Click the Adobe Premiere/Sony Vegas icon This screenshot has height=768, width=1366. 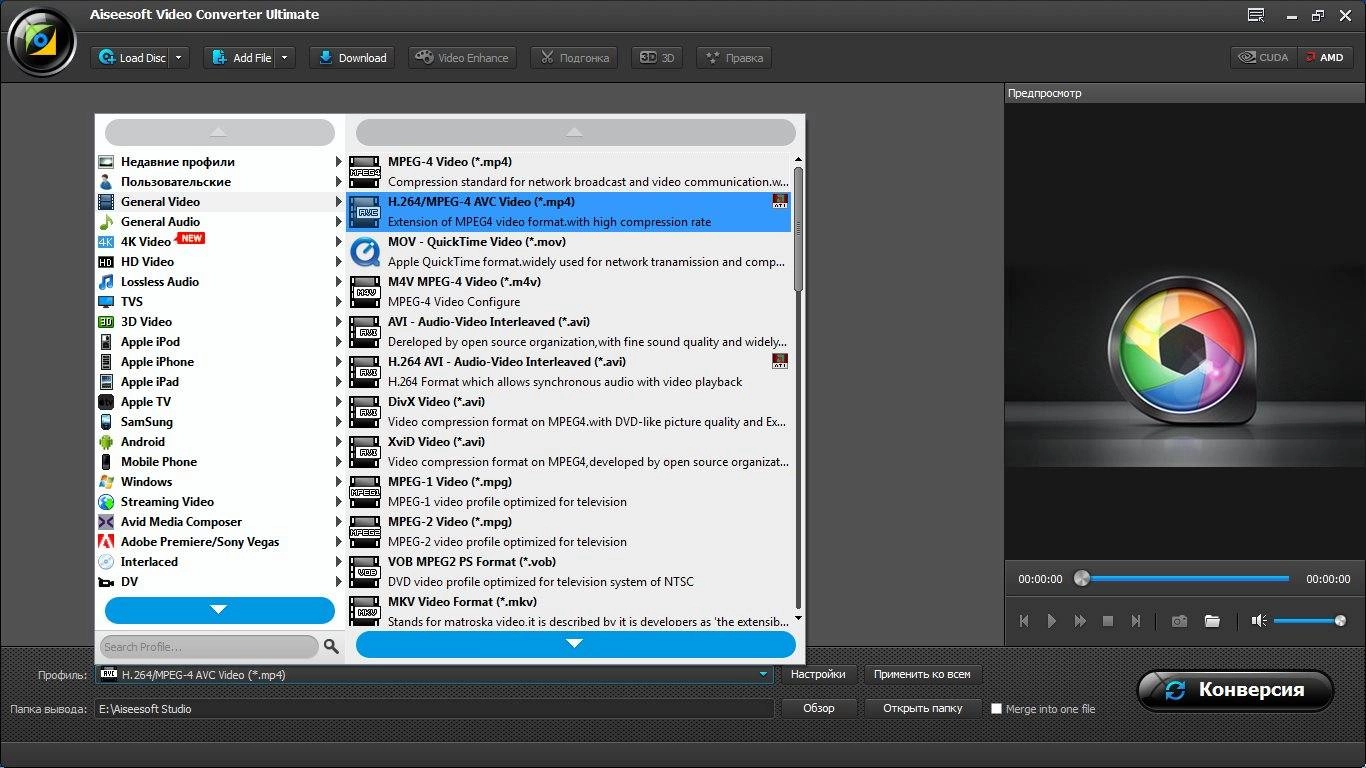click(x=106, y=542)
